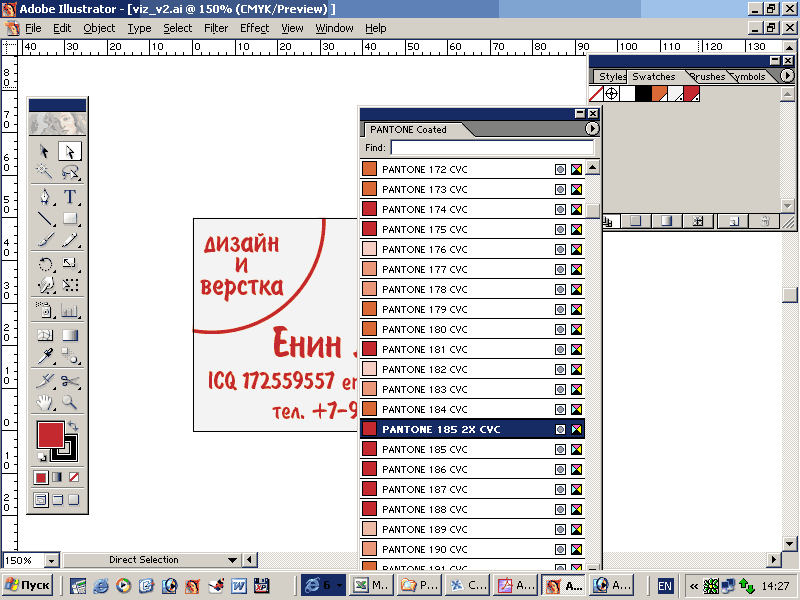The width and height of the screenshot is (800, 600).
Task: Pick the Registration swatch in Swatches palette
Action: [x=612, y=93]
